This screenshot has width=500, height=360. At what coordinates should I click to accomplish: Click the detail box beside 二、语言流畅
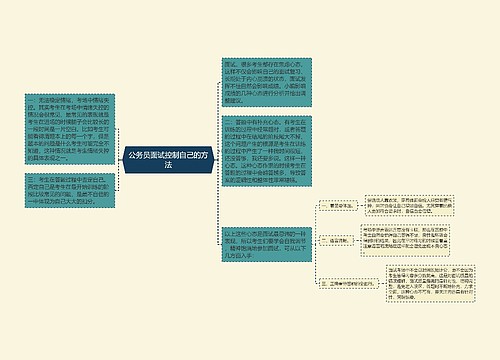tap(405, 240)
